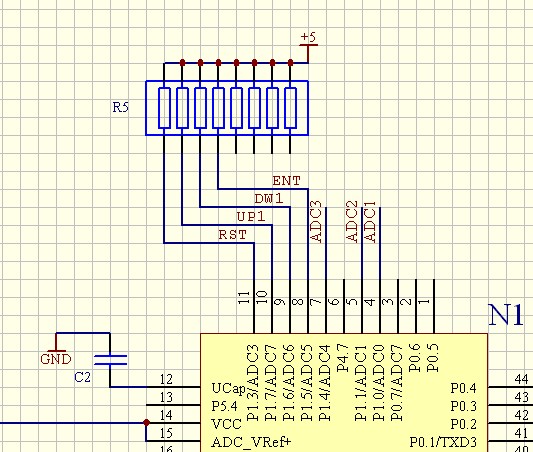Select the ADC1 net label
533x452 pixels.
pyautogui.click(x=370, y=222)
